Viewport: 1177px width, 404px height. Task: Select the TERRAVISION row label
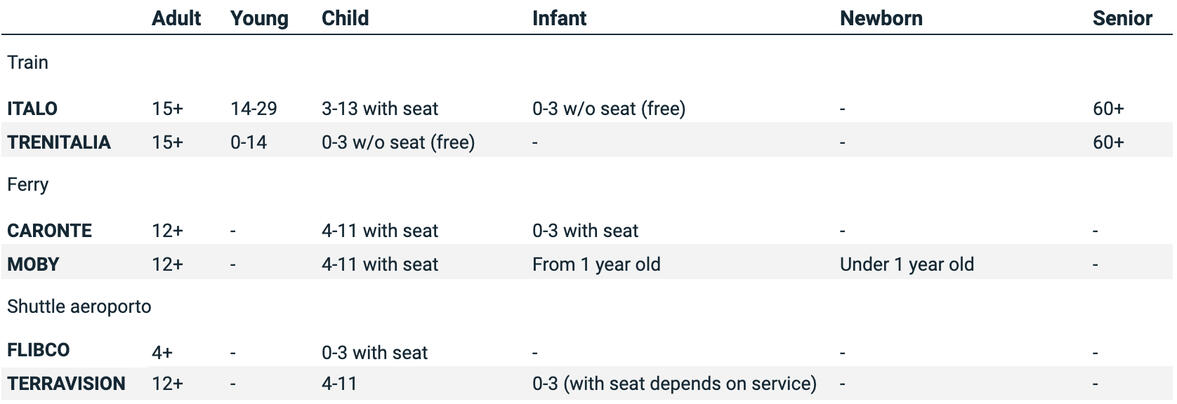coord(66,383)
